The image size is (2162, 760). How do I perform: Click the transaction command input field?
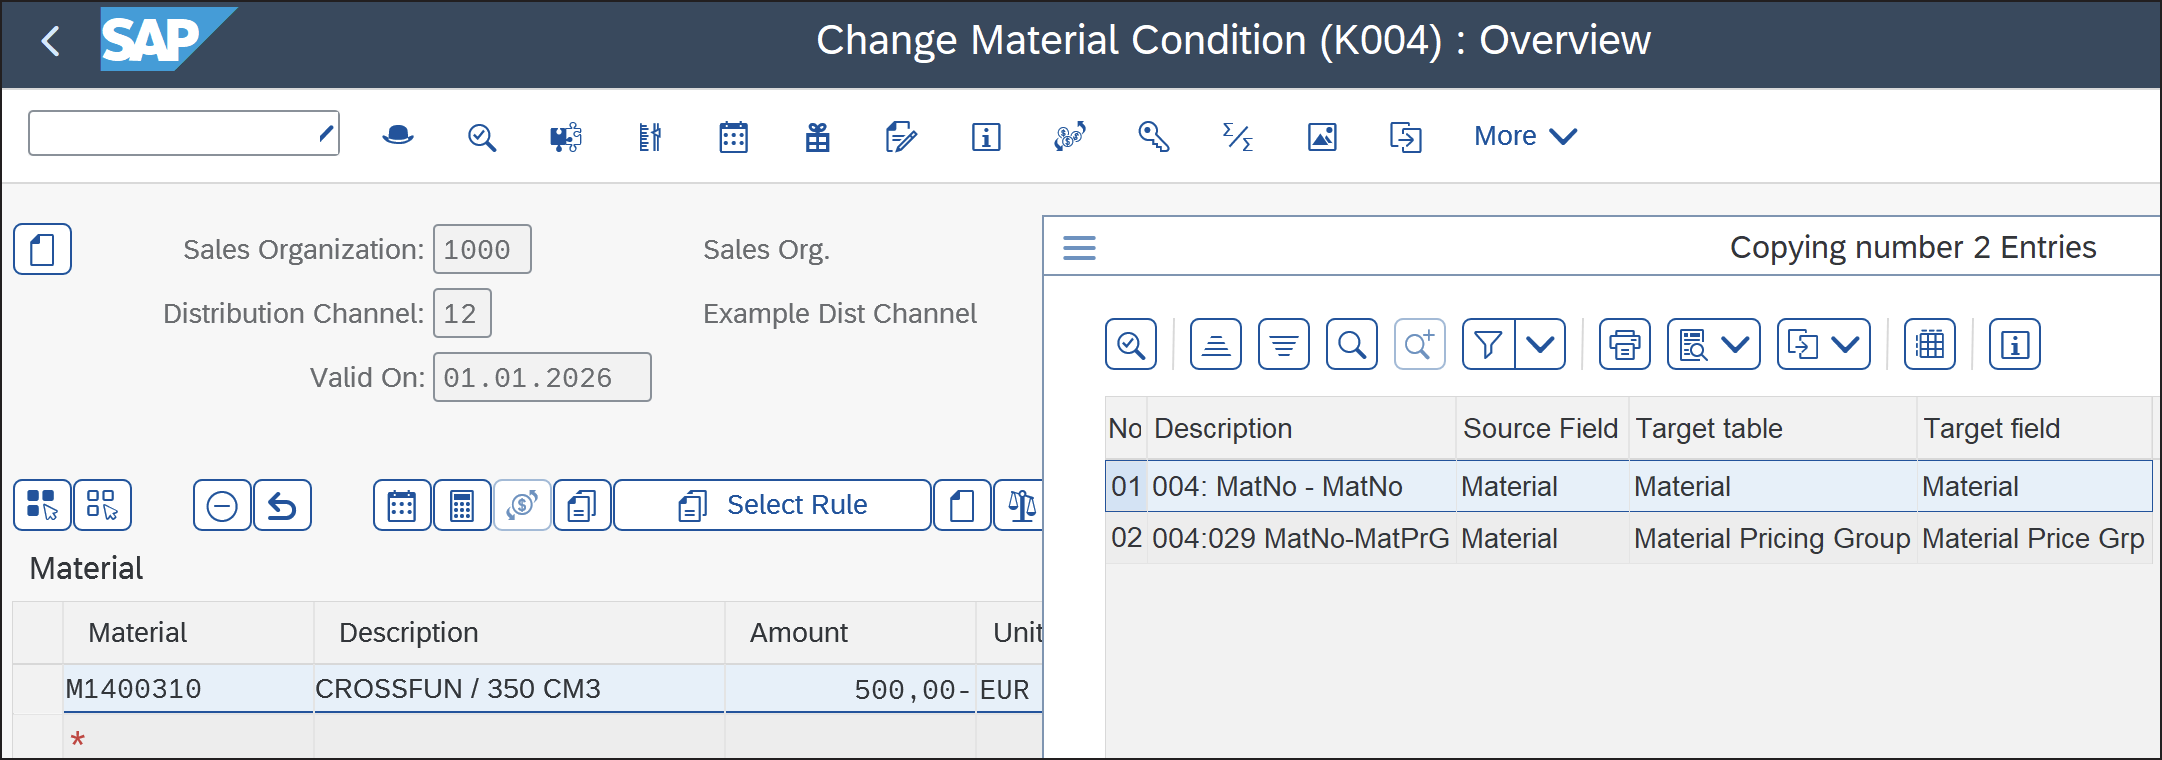point(184,133)
